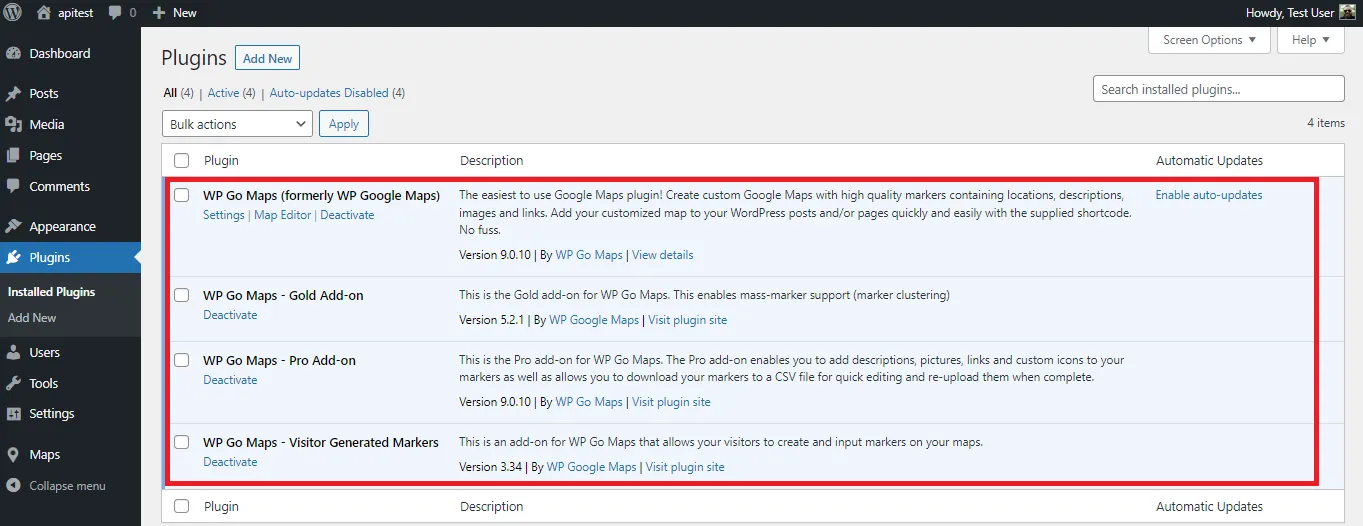This screenshot has width=1363, height=526.
Task: Visit plugin site for Gold Add-on
Action: (x=688, y=320)
